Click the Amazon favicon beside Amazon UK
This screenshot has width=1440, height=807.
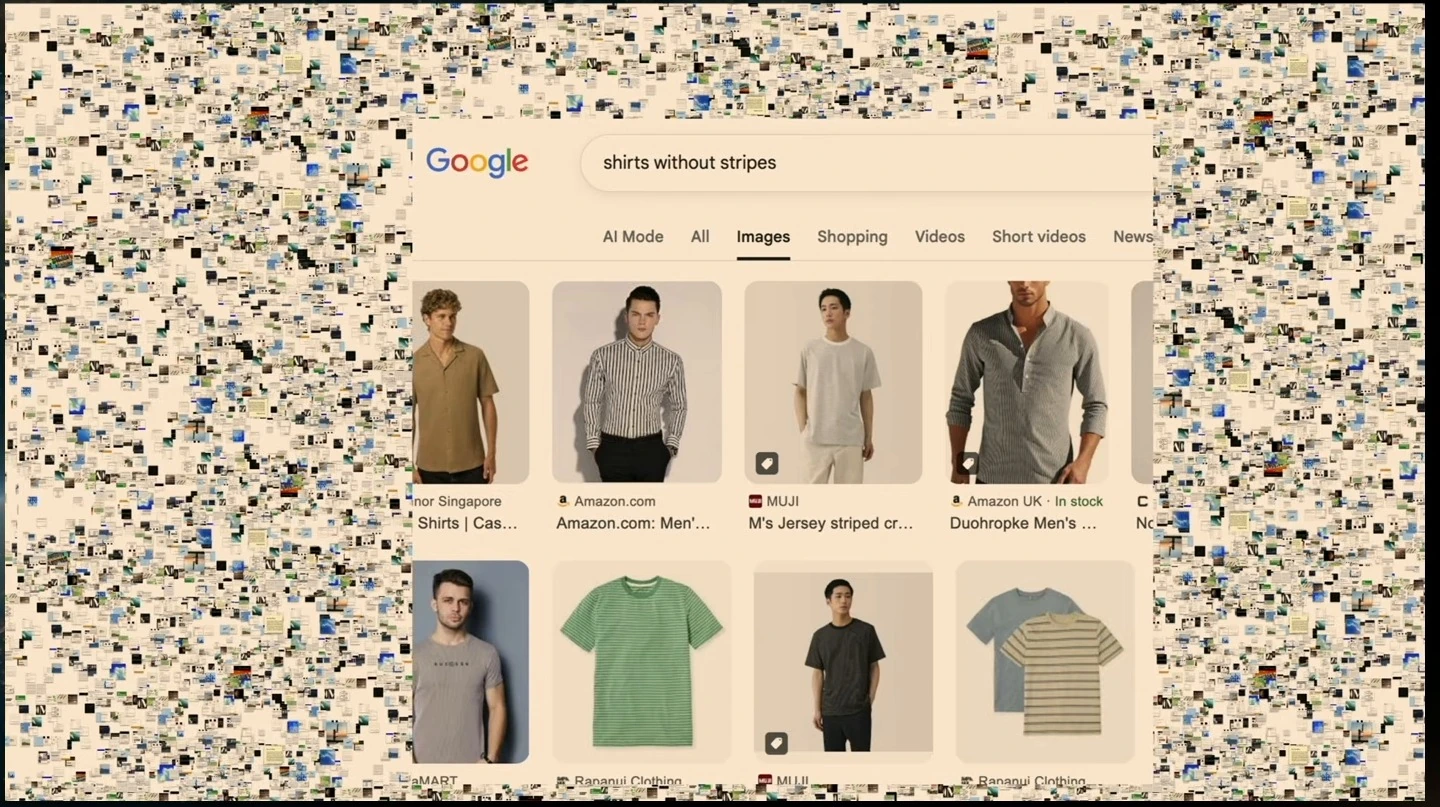[x=957, y=501]
